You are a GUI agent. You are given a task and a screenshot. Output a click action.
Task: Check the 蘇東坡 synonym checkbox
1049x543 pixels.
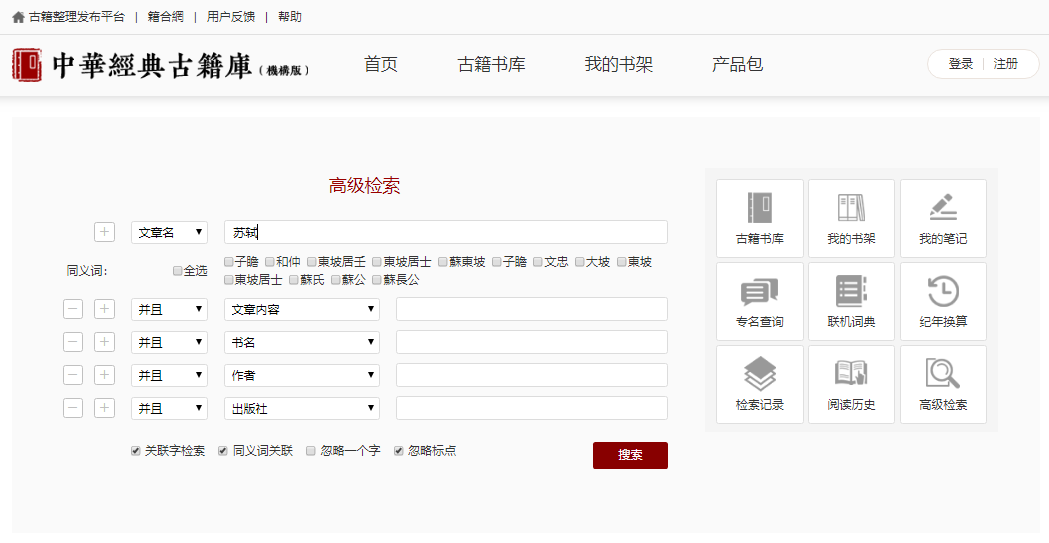click(x=443, y=262)
